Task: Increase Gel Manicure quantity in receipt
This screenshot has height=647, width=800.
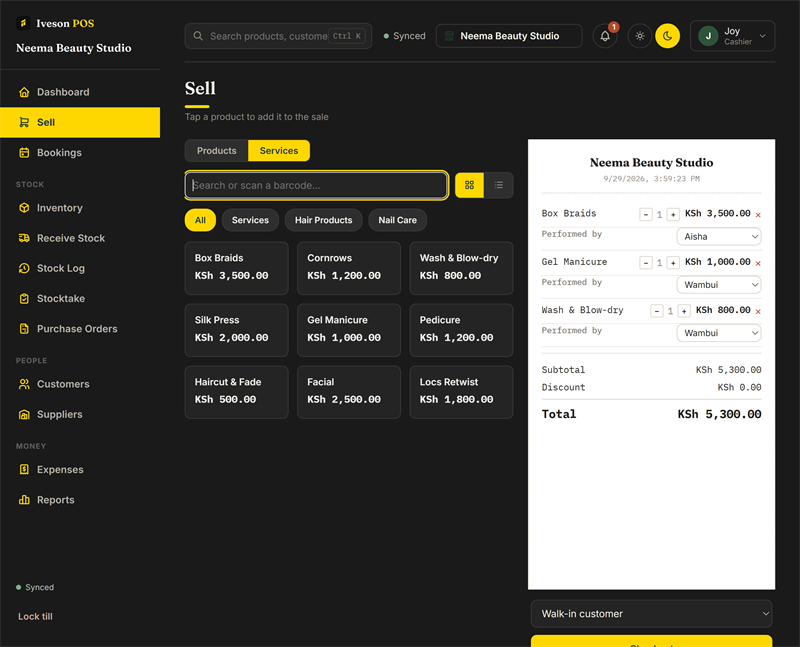Action: click(x=673, y=263)
